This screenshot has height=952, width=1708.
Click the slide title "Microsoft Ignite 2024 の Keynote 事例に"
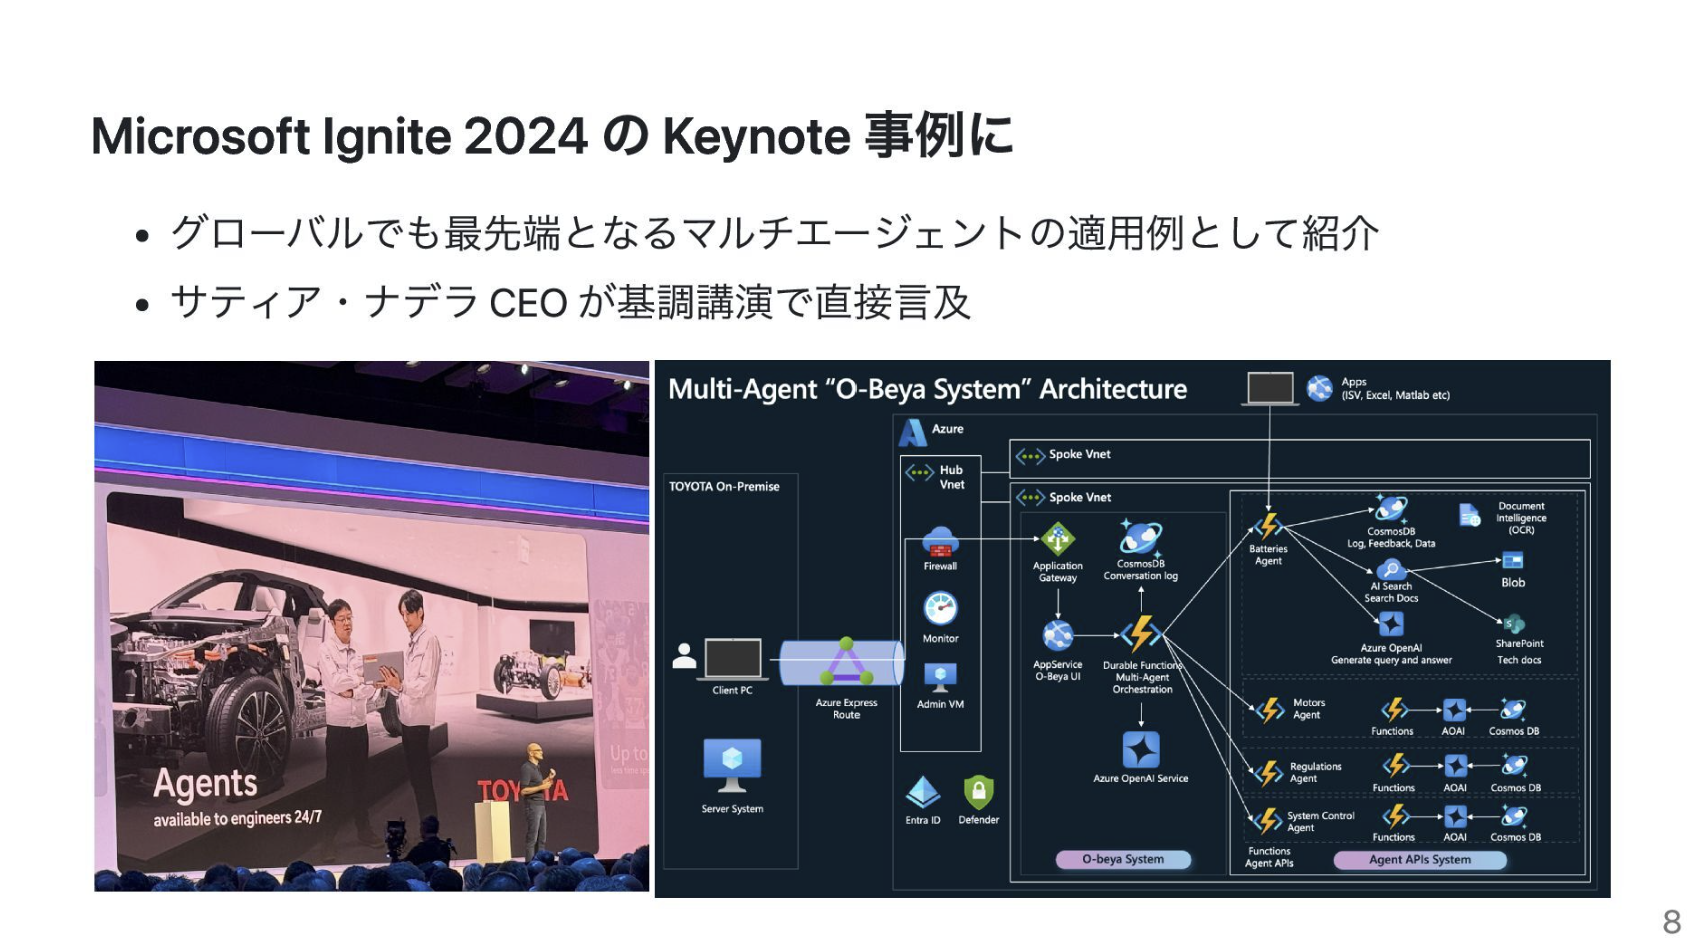tap(552, 136)
